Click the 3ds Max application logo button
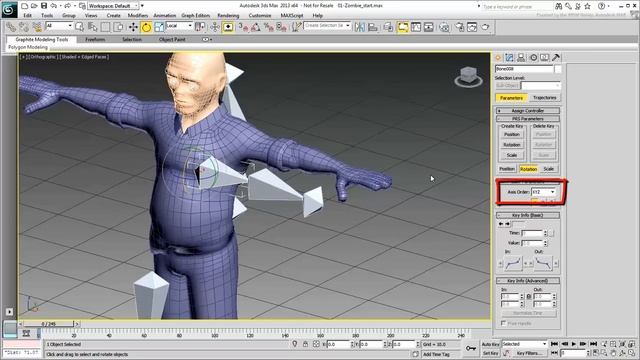The image size is (640, 360). 9,9
